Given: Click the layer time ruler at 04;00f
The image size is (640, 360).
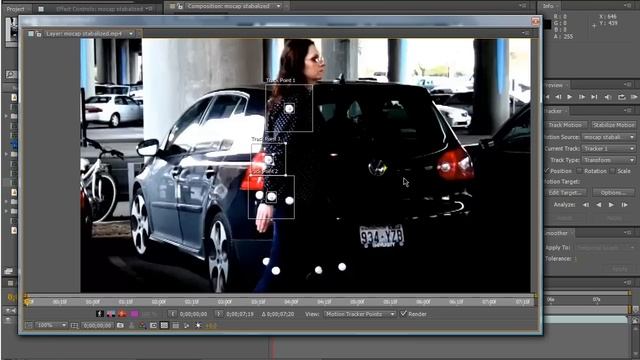Looking at the screenshot, I should (x=291, y=302).
